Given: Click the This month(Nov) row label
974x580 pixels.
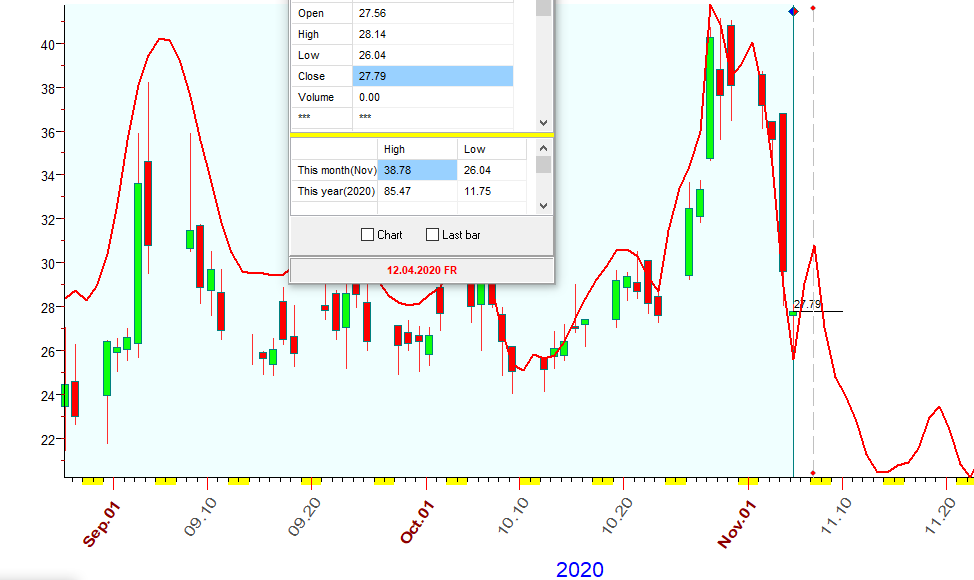Looking at the screenshot, I should (334, 170).
